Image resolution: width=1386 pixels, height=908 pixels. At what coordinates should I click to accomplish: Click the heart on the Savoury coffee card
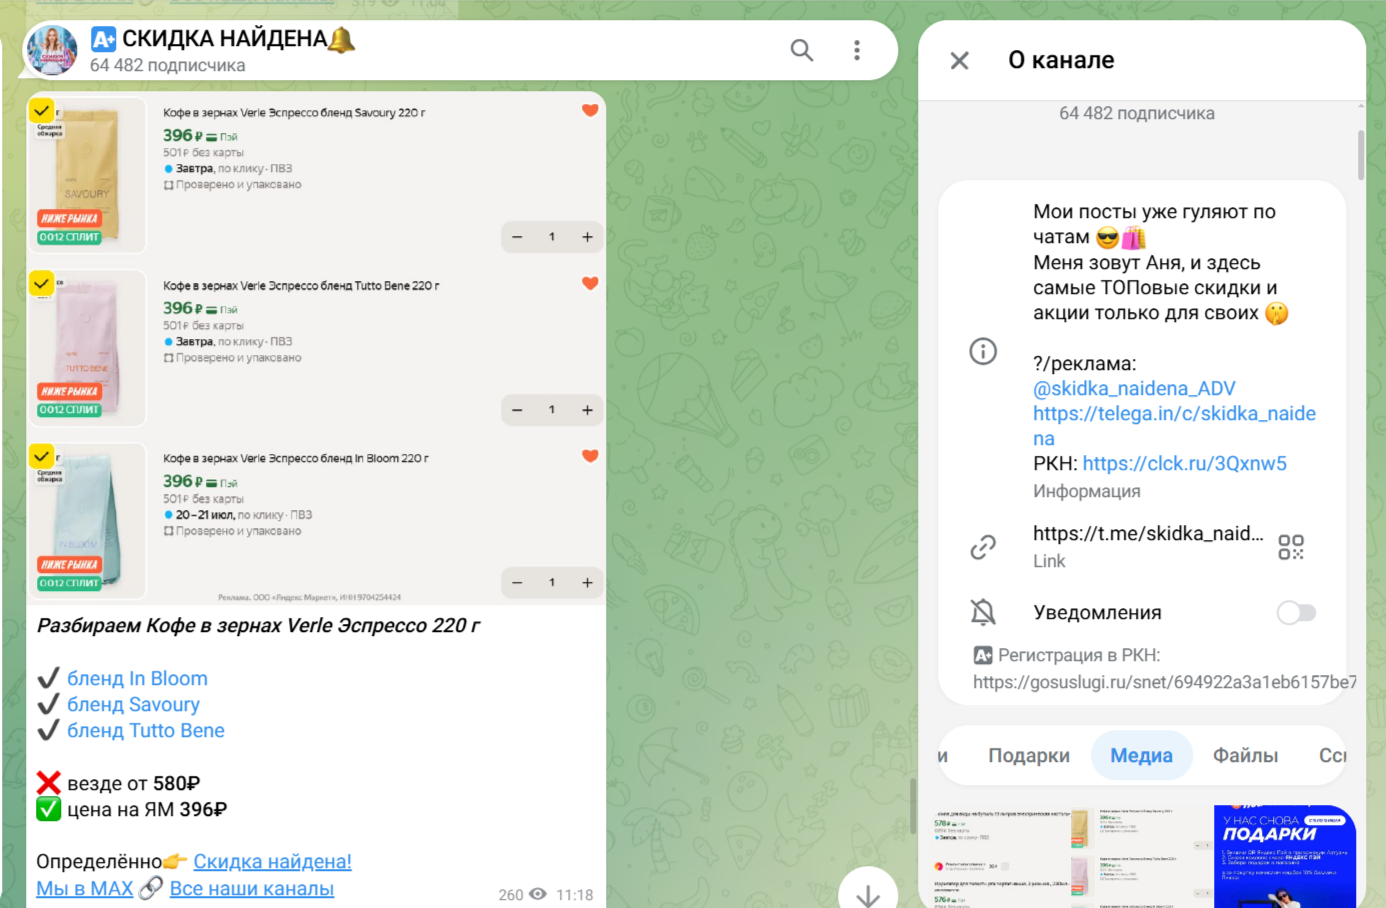pos(590,111)
